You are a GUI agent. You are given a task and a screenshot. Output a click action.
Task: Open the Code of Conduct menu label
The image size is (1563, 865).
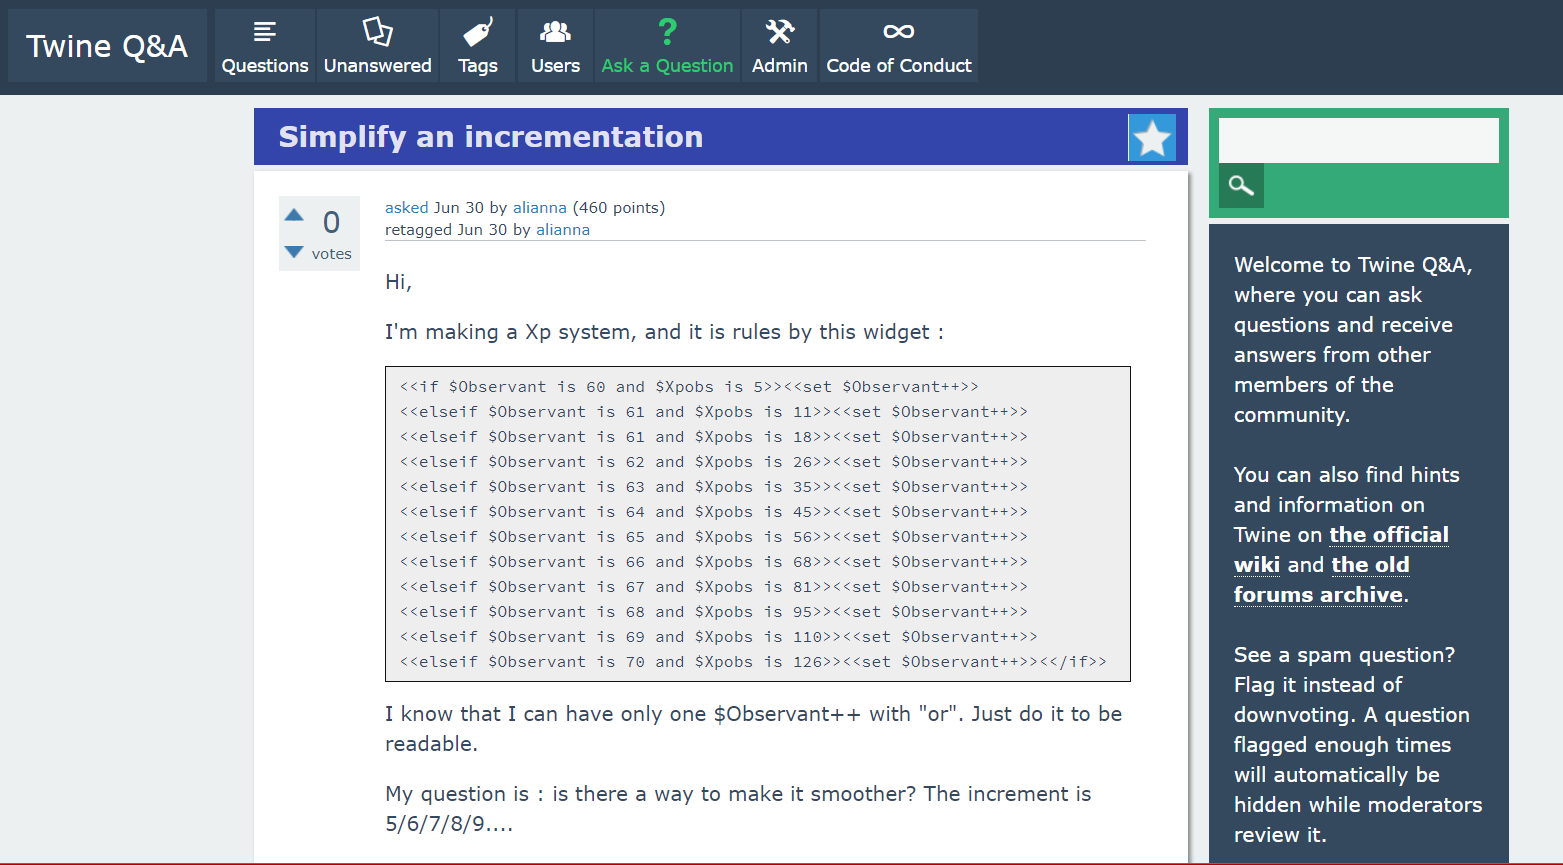(899, 66)
